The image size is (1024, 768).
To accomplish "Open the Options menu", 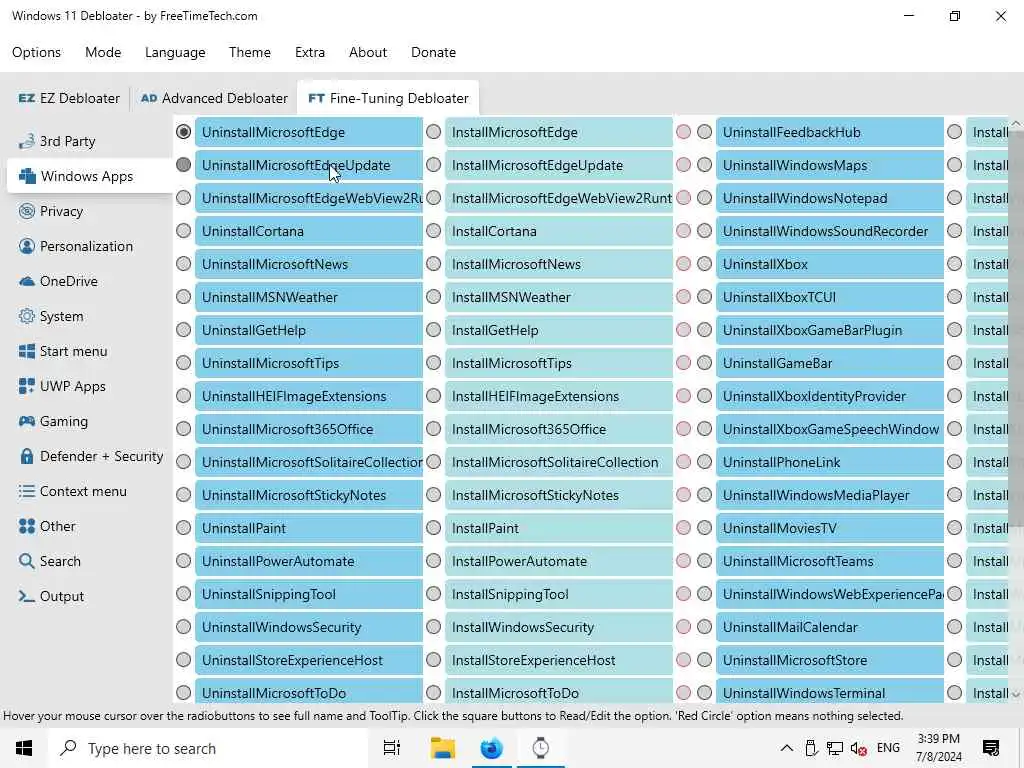I will (37, 52).
